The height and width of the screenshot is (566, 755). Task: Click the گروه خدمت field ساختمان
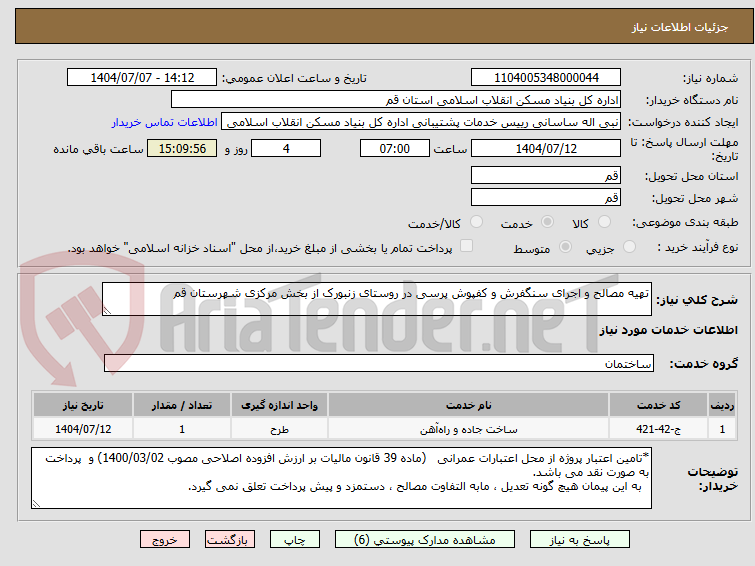coord(379,363)
